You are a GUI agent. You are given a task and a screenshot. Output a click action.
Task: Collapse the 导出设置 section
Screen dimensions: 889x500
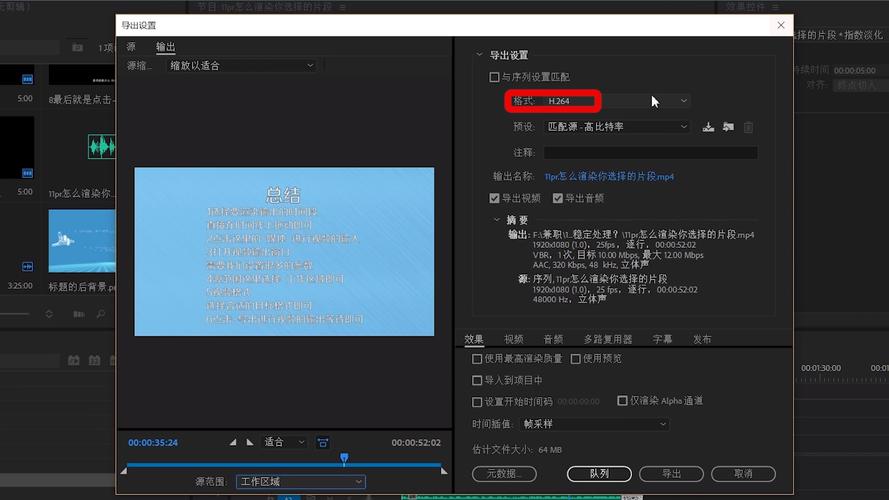pyautogui.click(x=479, y=55)
